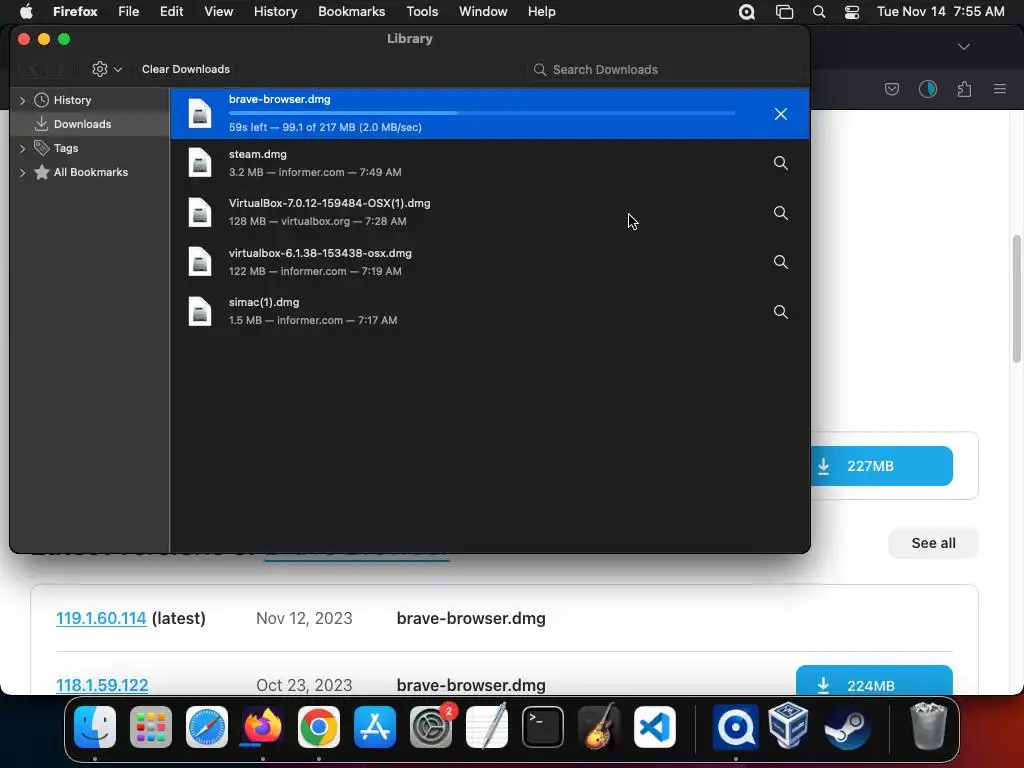The height and width of the screenshot is (768, 1024).
Task: Open the History menu in menu bar
Action: tap(276, 12)
